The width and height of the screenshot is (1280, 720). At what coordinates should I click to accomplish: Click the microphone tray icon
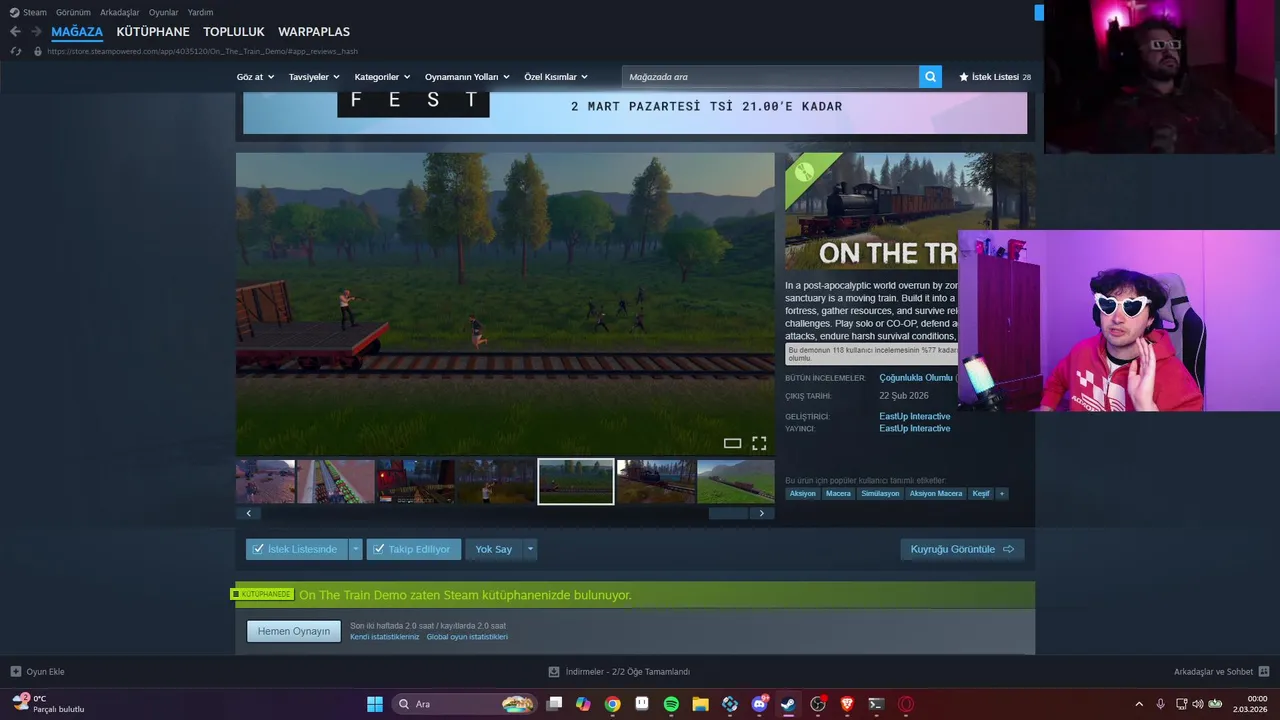click(x=1160, y=704)
